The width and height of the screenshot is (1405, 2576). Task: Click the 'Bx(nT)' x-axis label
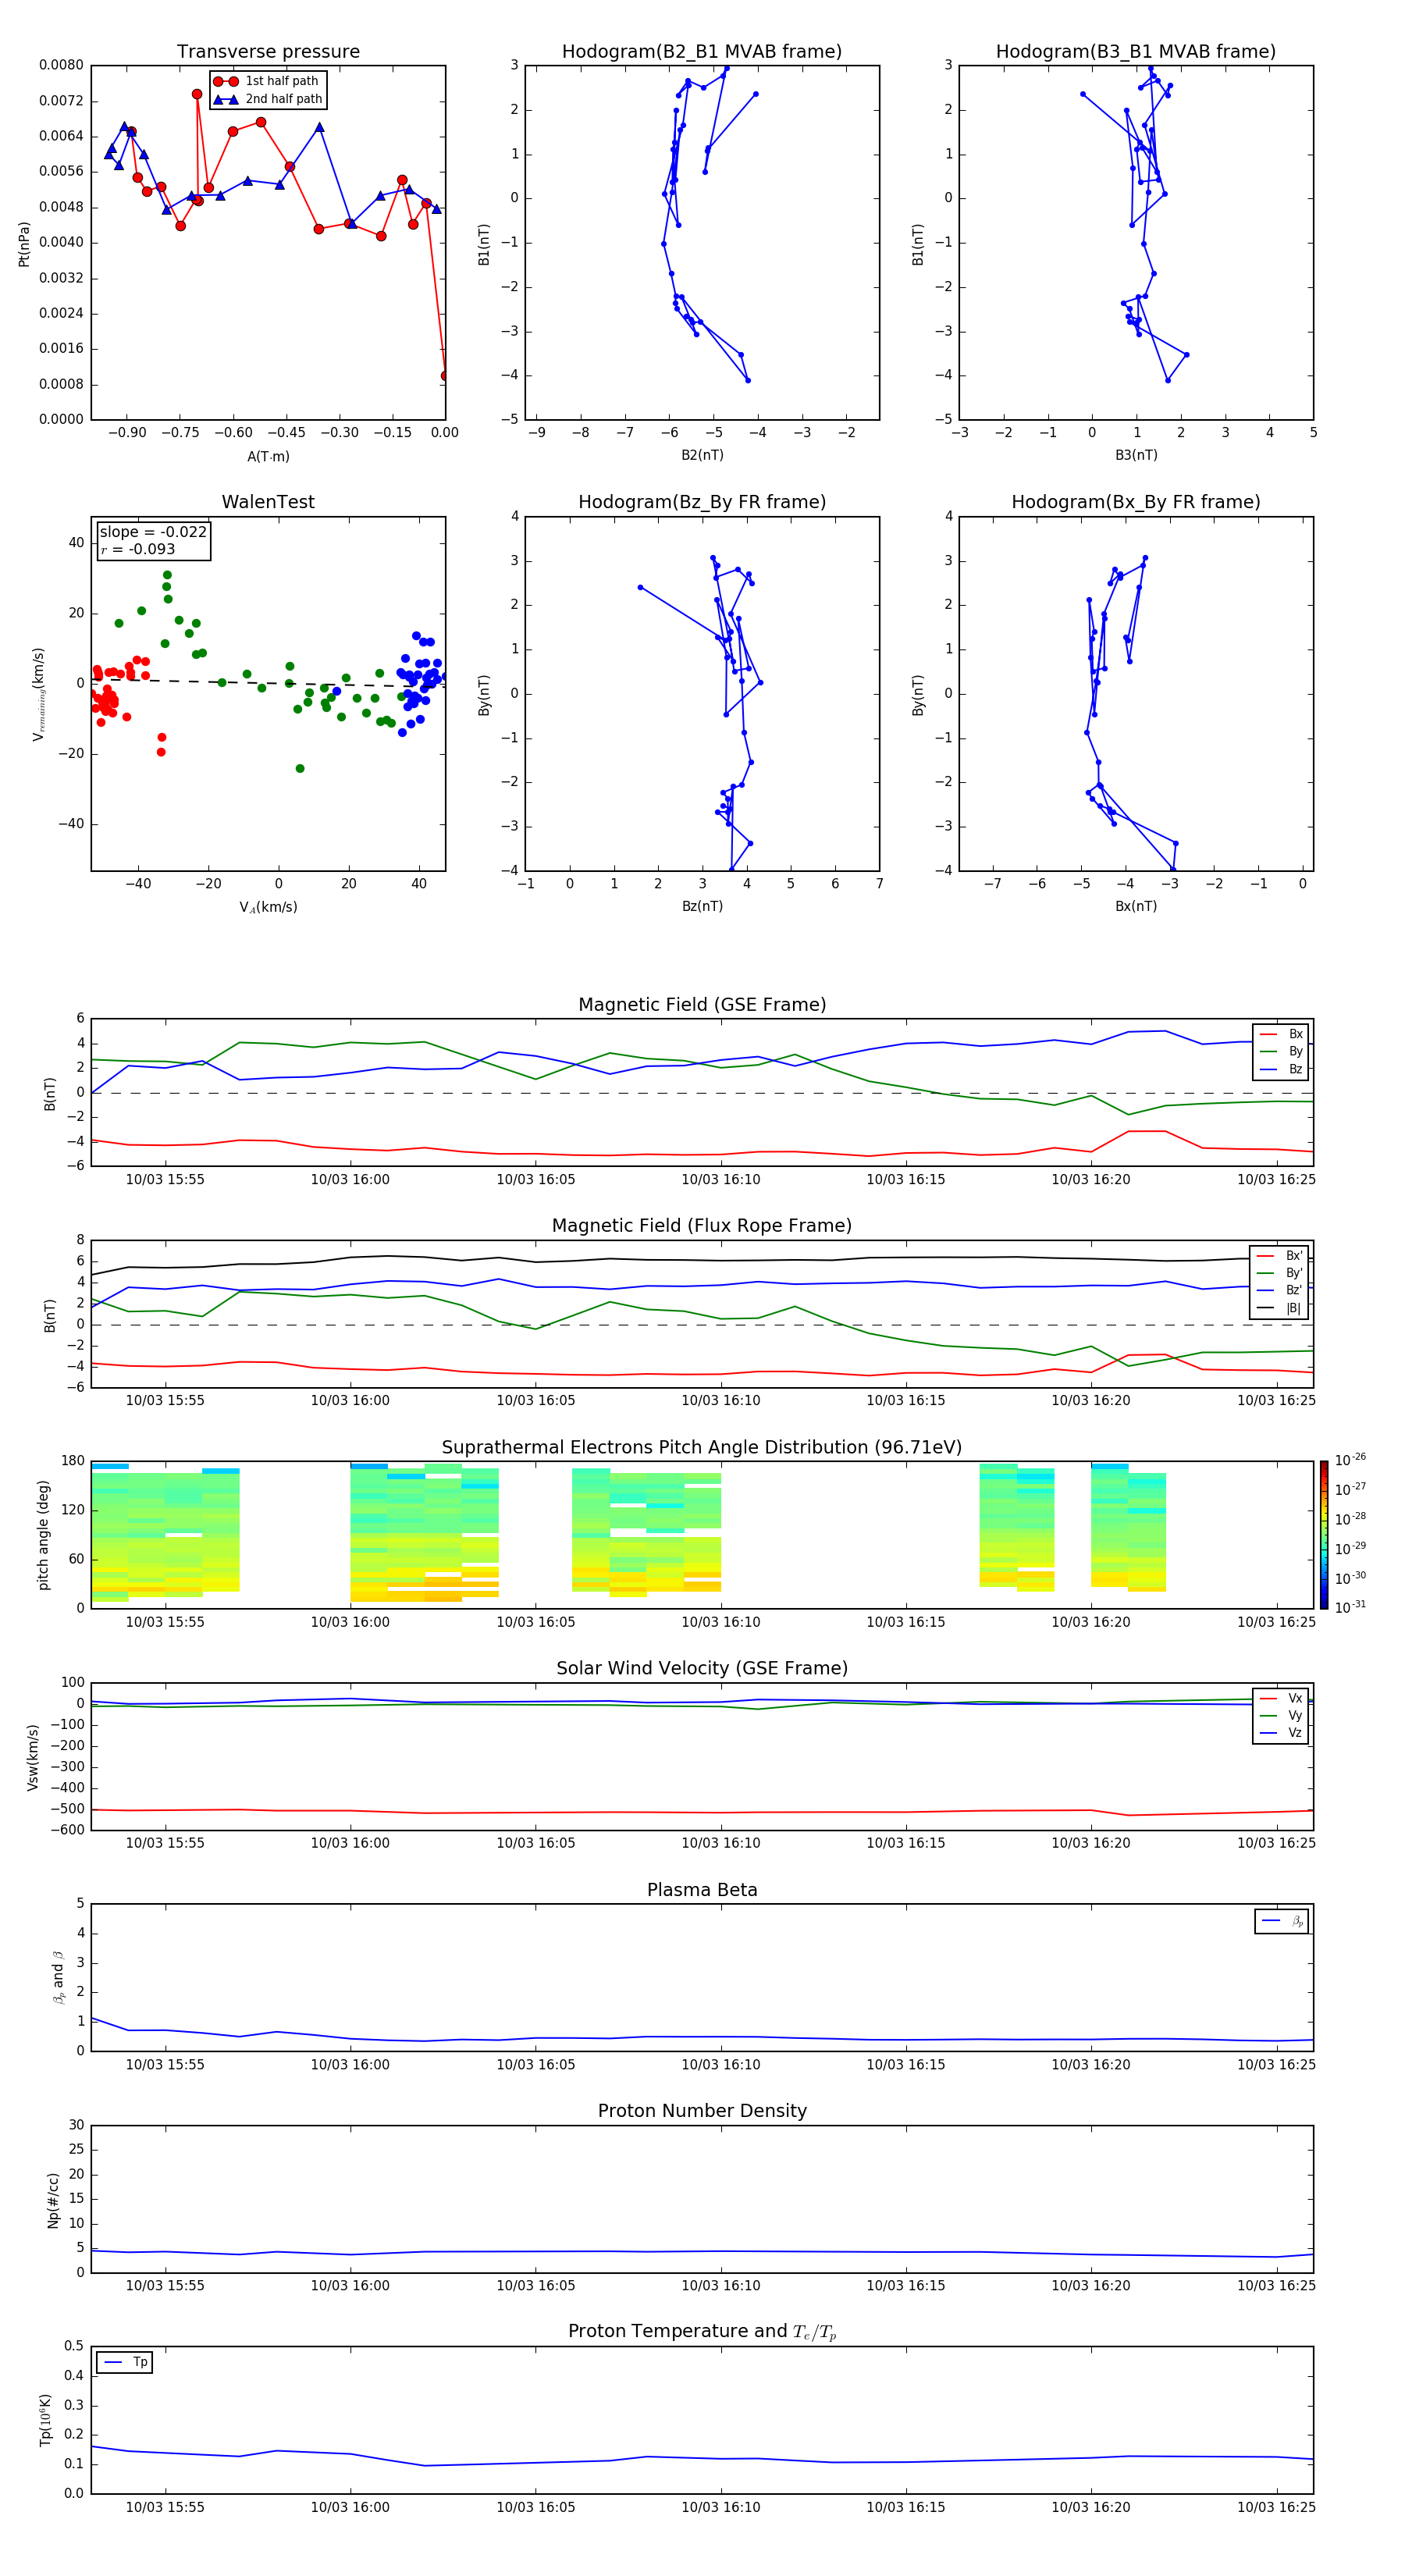(x=1136, y=906)
